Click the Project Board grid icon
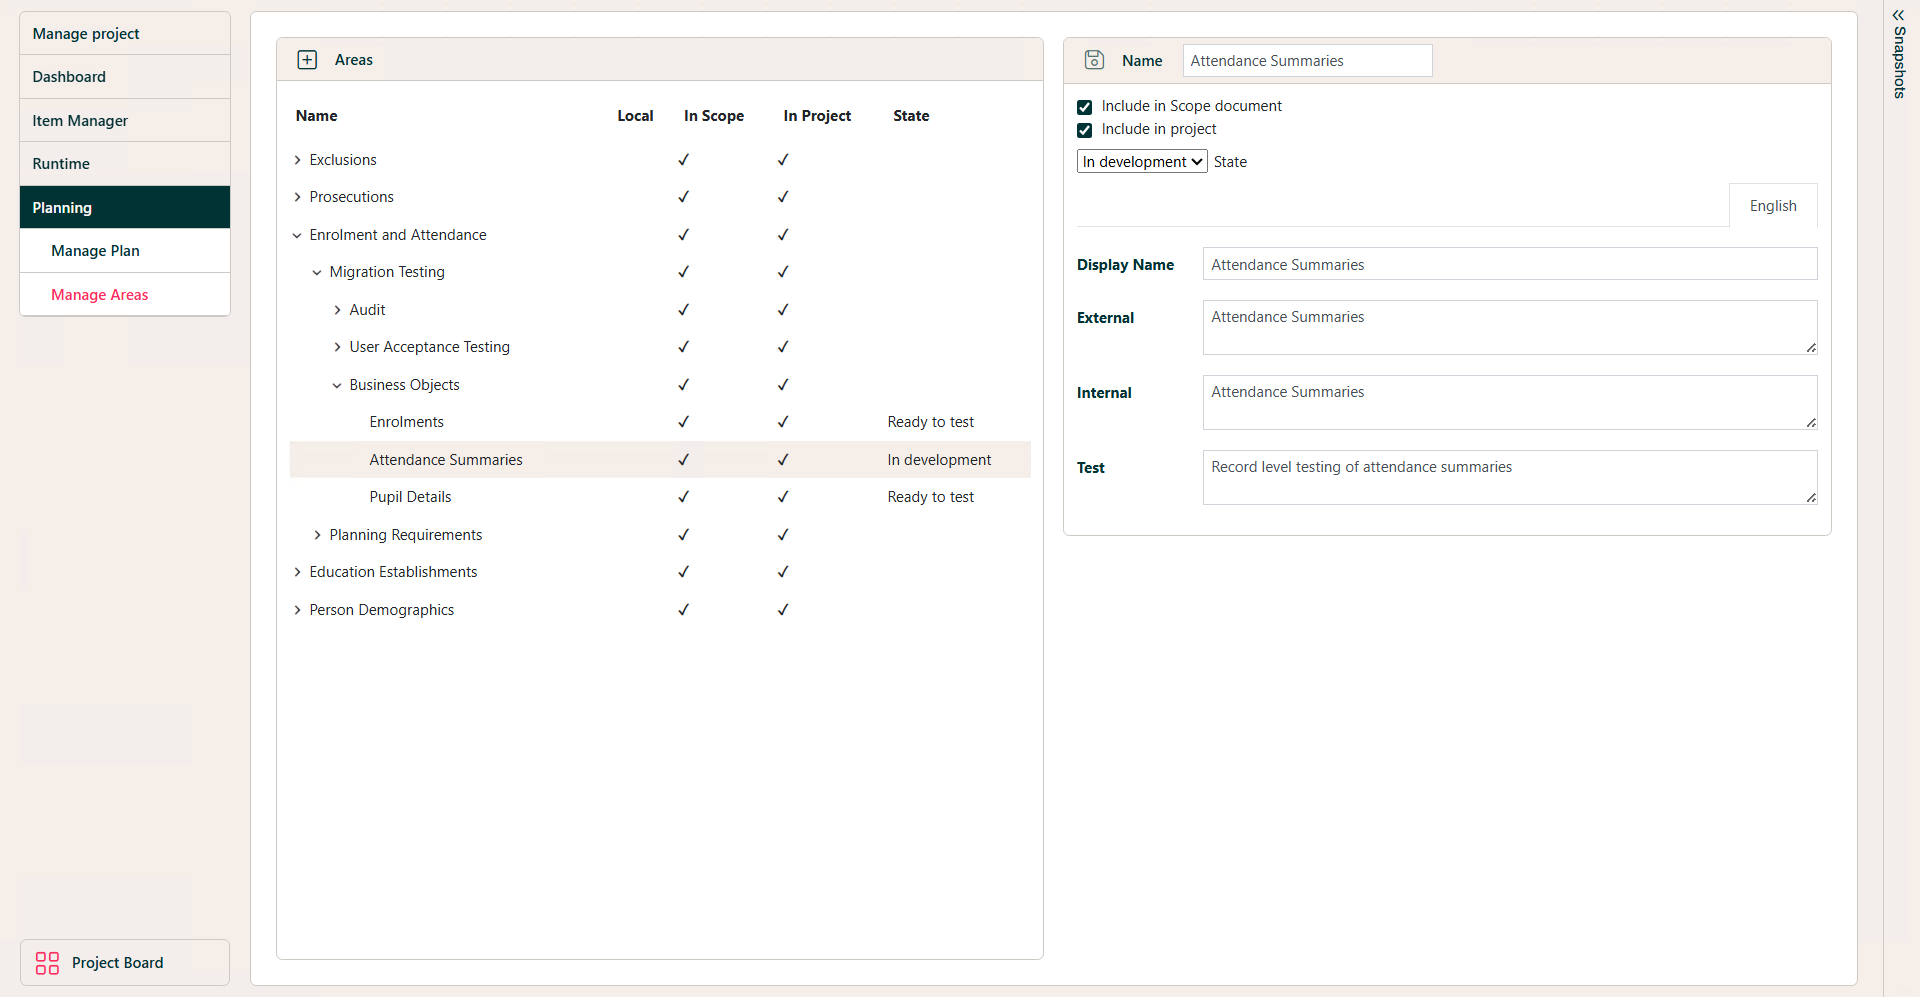Image resolution: width=1920 pixels, height=997 pixels. (47, 963)
